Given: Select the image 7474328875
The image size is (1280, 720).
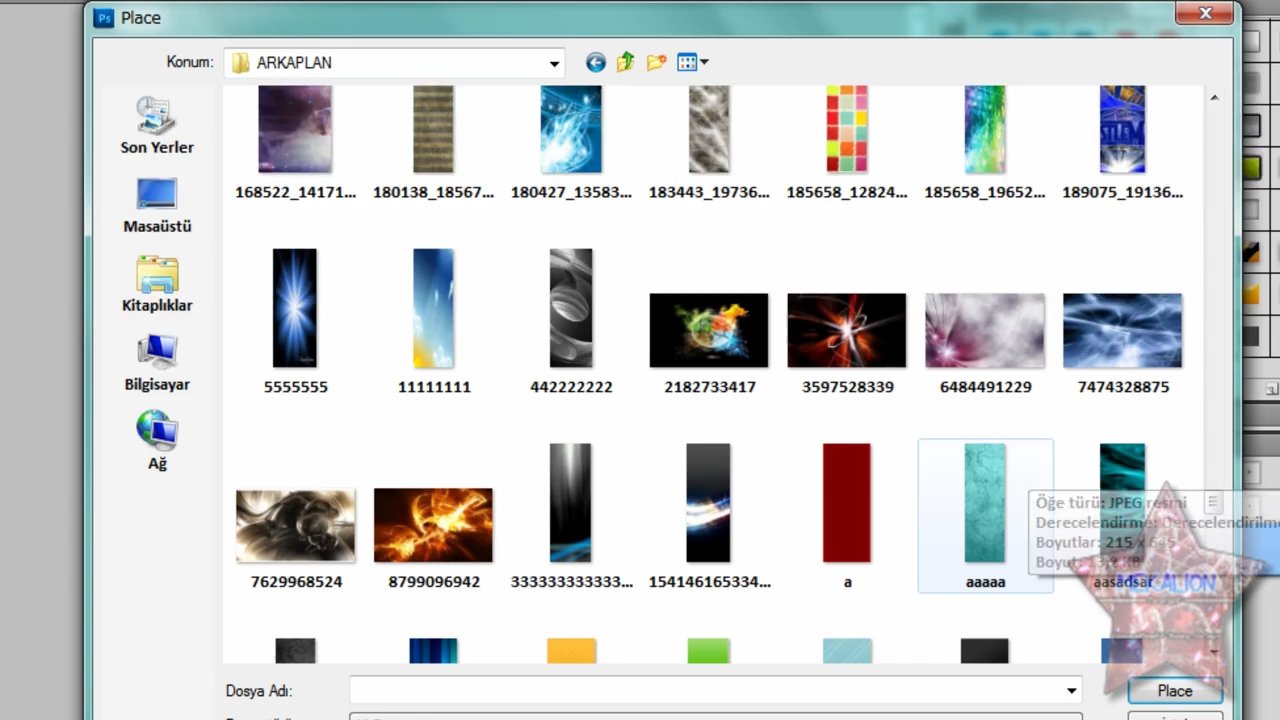Looking at the screenshot, I should tap(1122, 330).
